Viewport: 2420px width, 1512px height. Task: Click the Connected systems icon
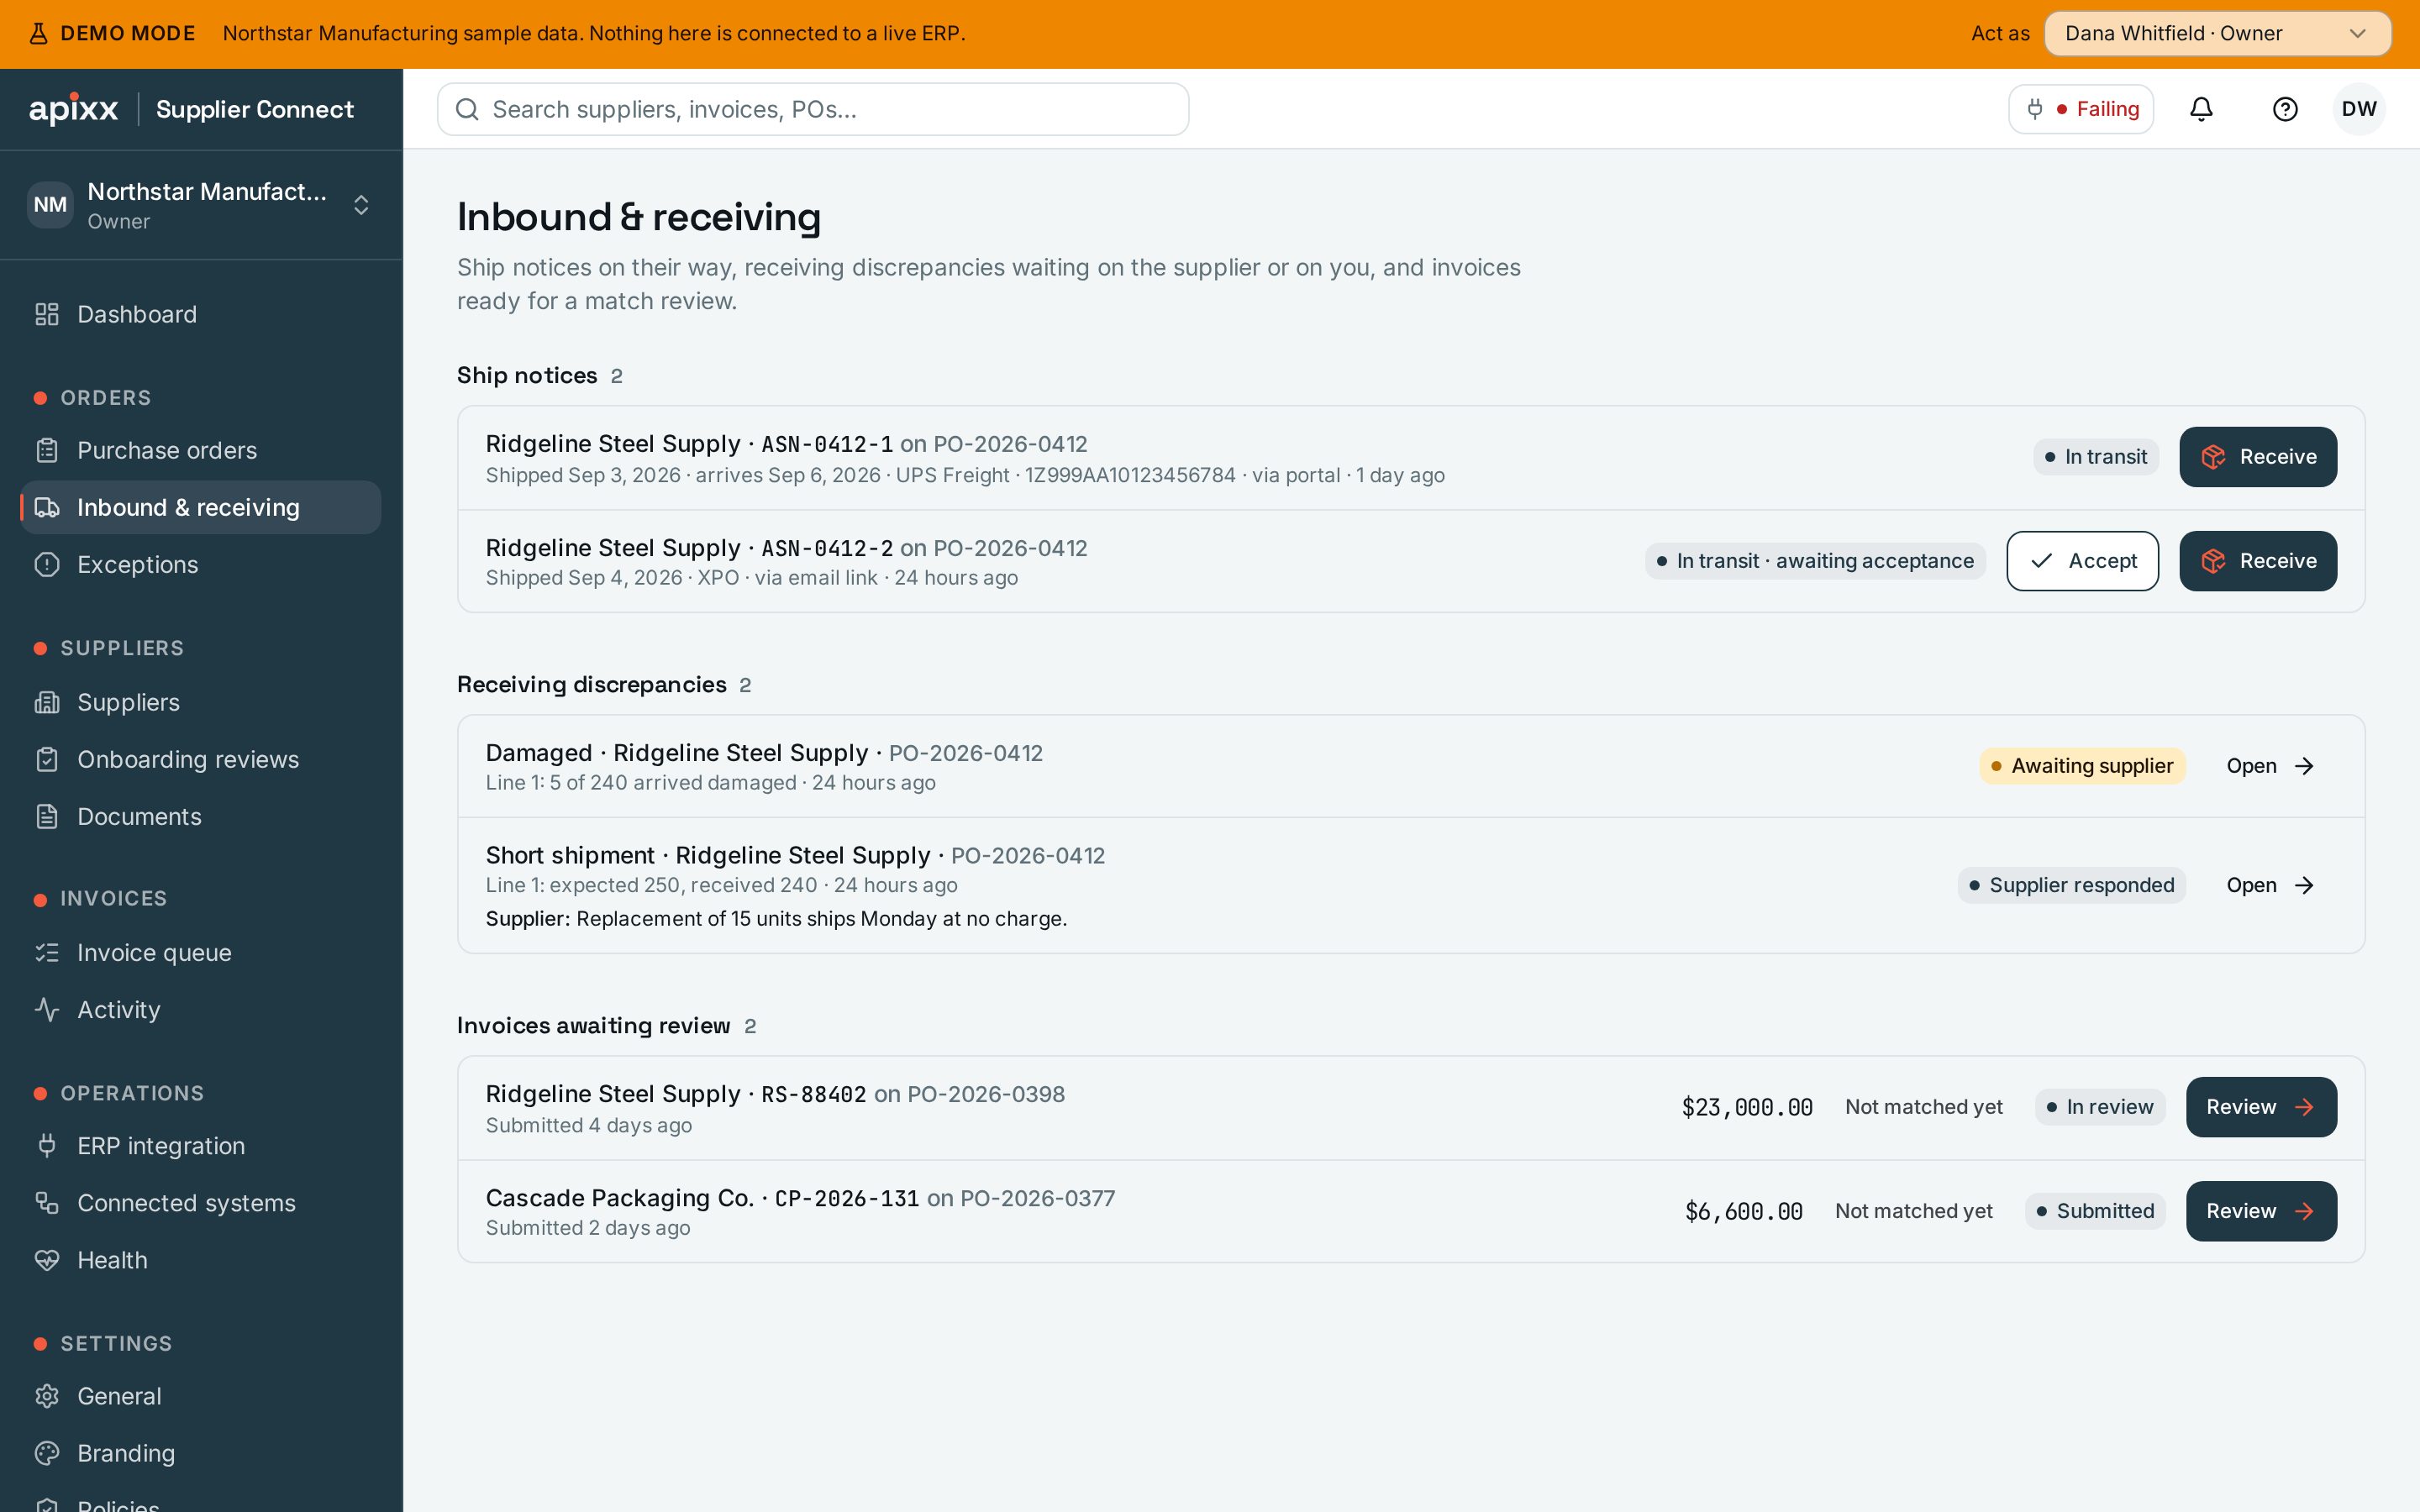click(47, 1202)
